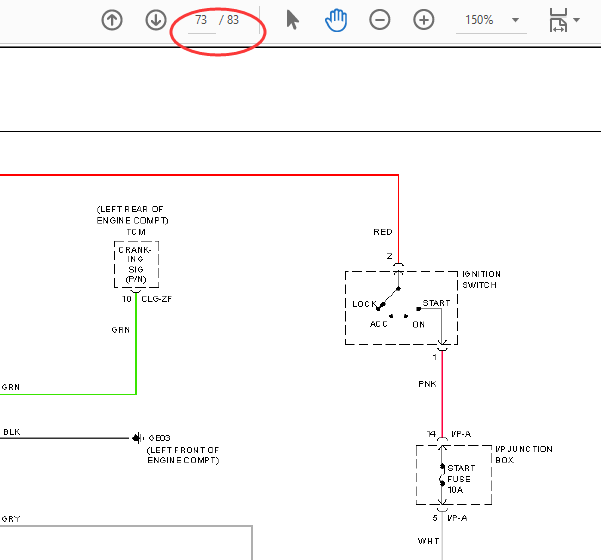
Task: Select the arrow selection tool
Action: [x=292, y=20]
